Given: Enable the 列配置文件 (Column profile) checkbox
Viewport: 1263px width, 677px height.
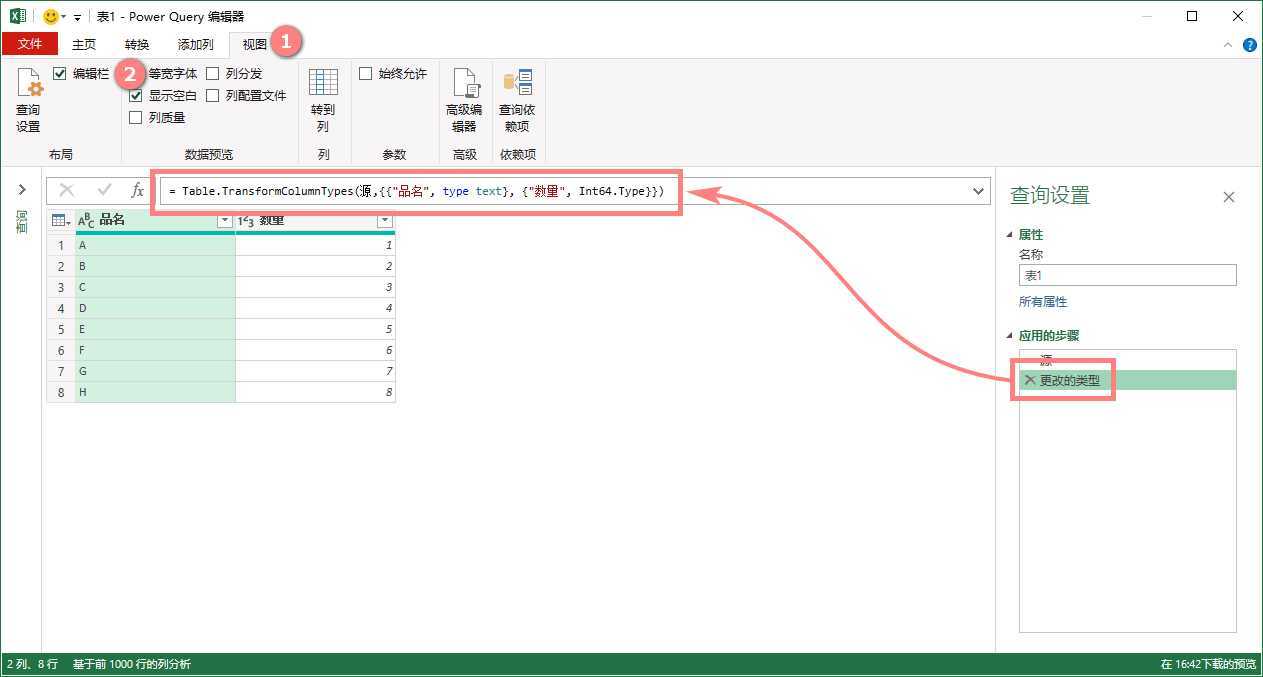Looking at the screenshot, I should click(213, 96).
